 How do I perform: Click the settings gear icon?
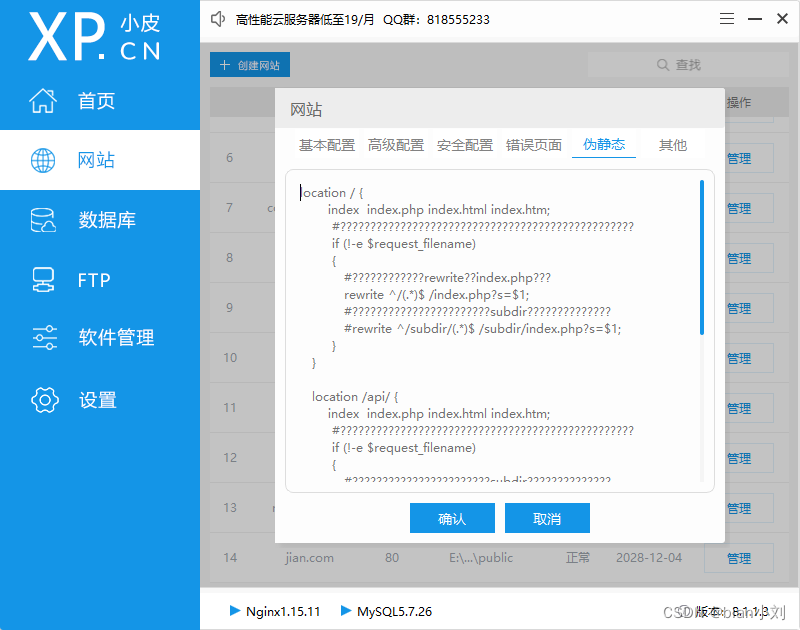click(x=45, y=399)
